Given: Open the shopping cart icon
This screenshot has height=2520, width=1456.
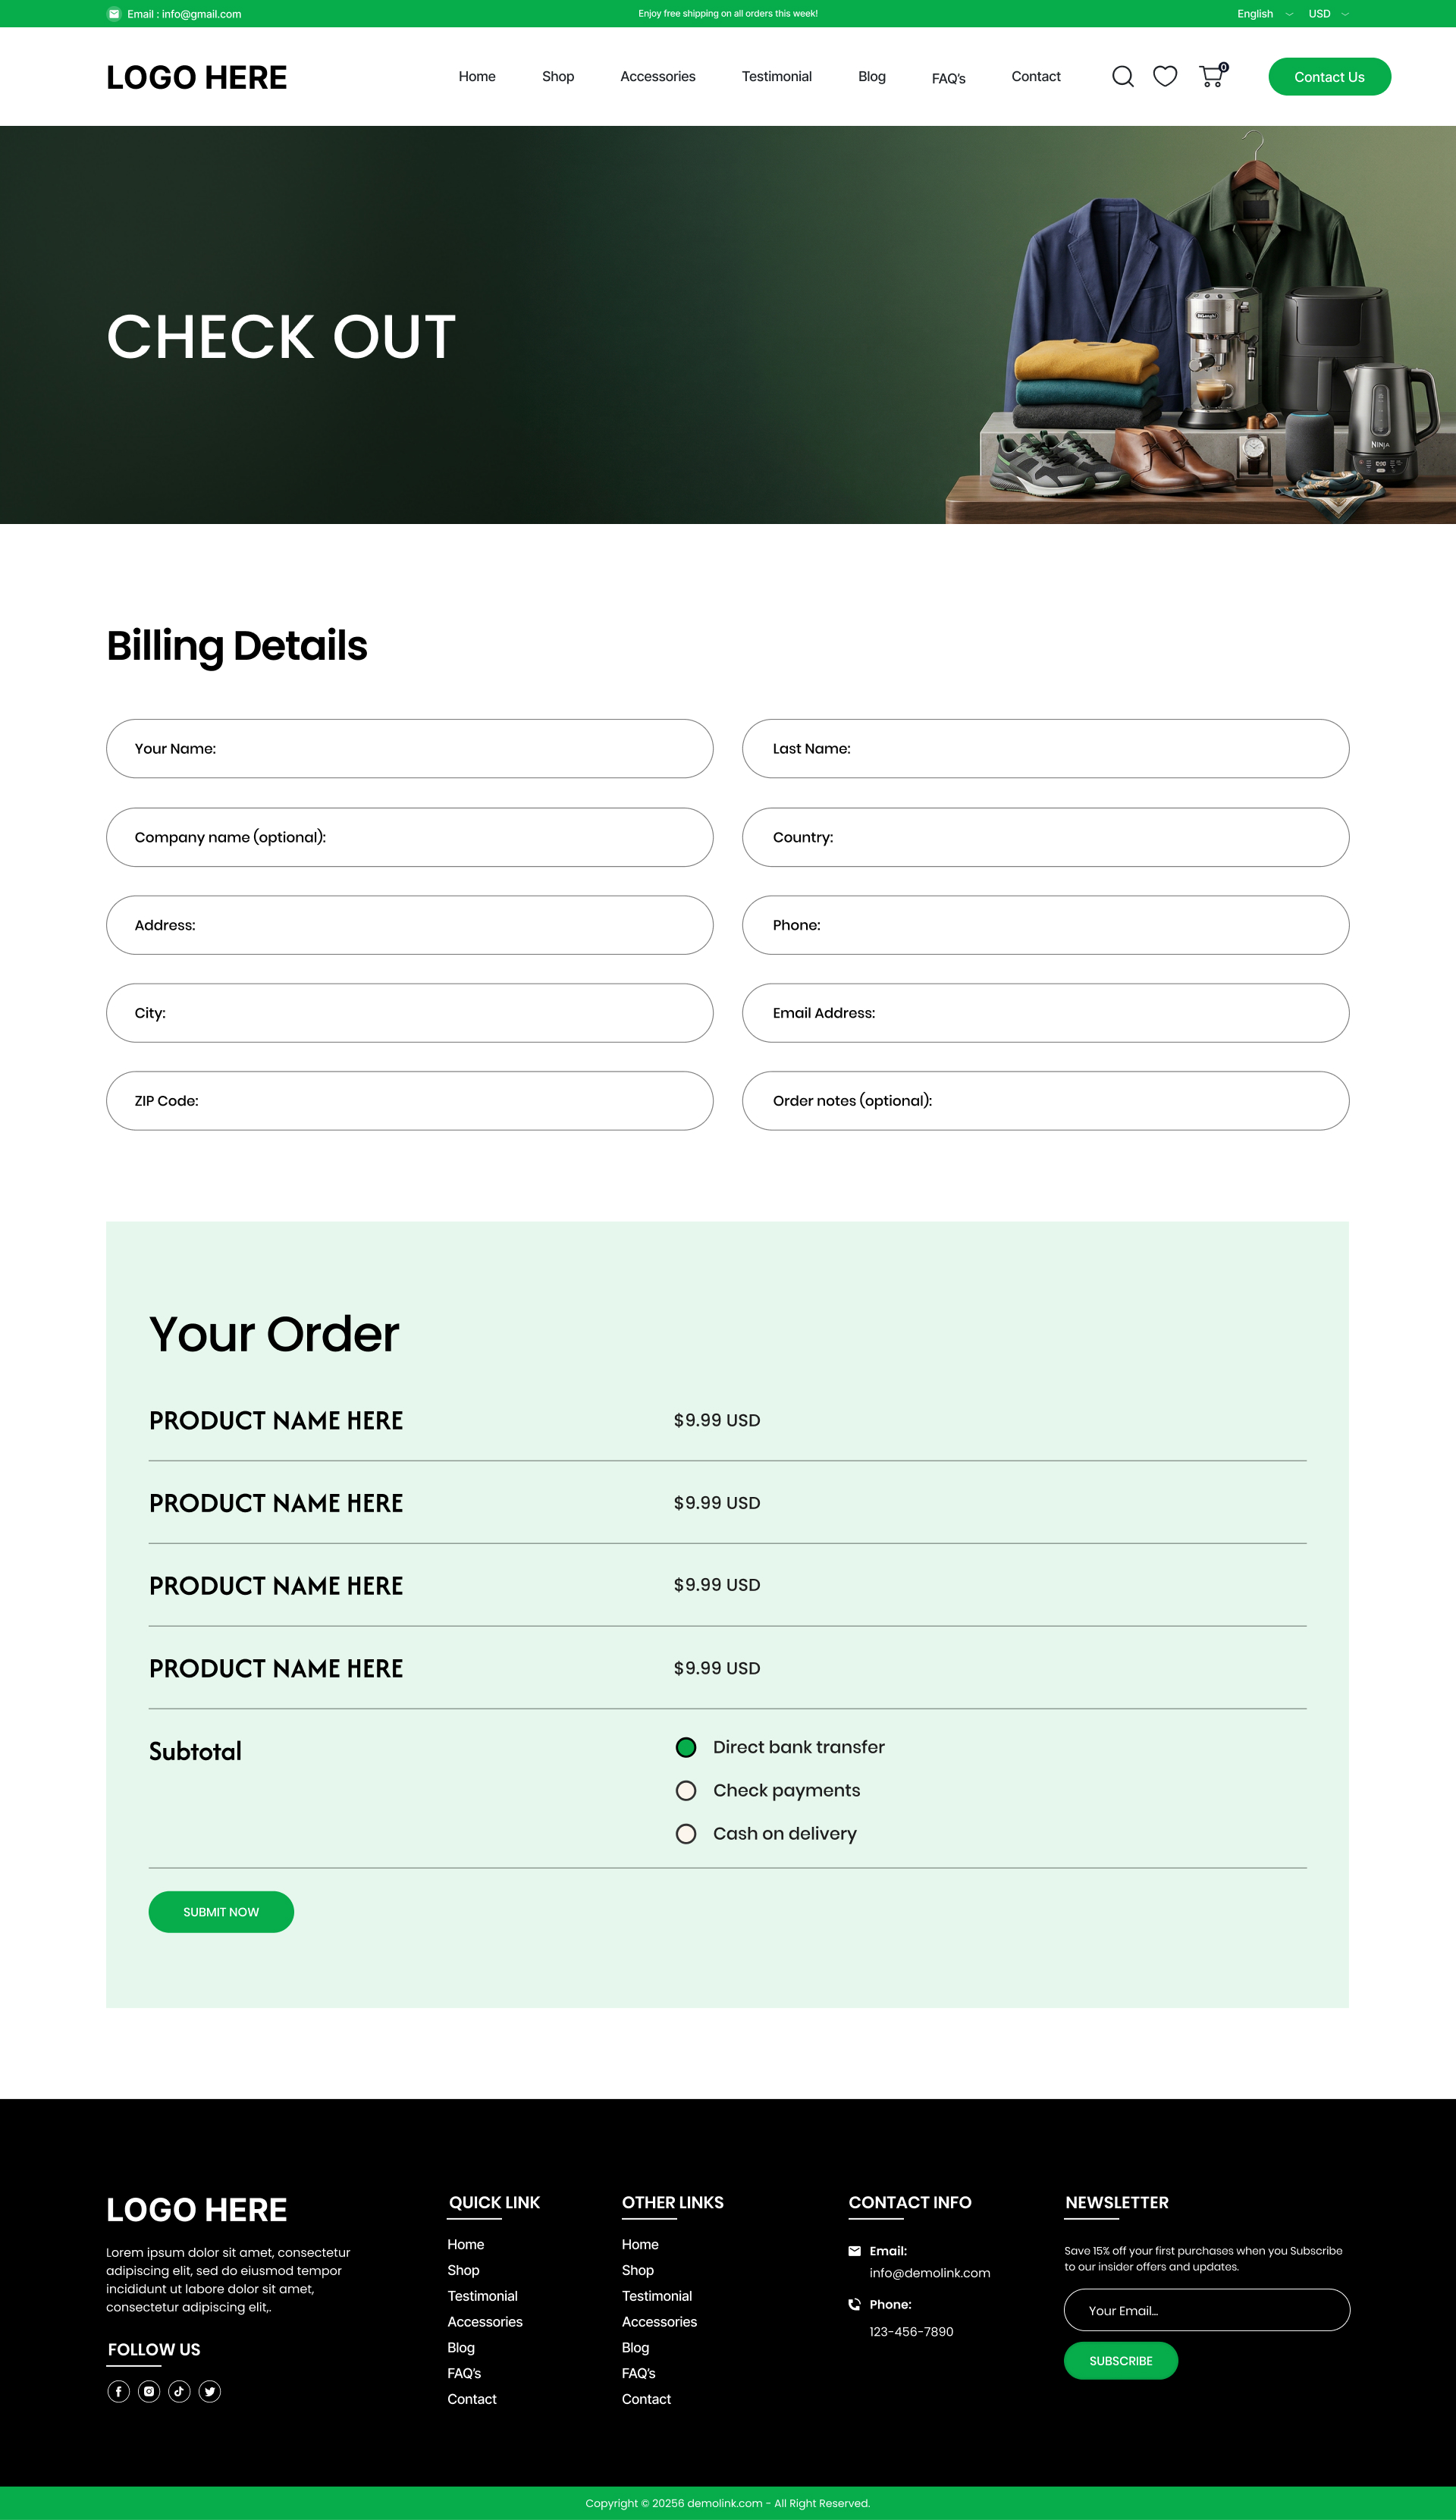Looking at the screenshot, I should [1211, 77].
